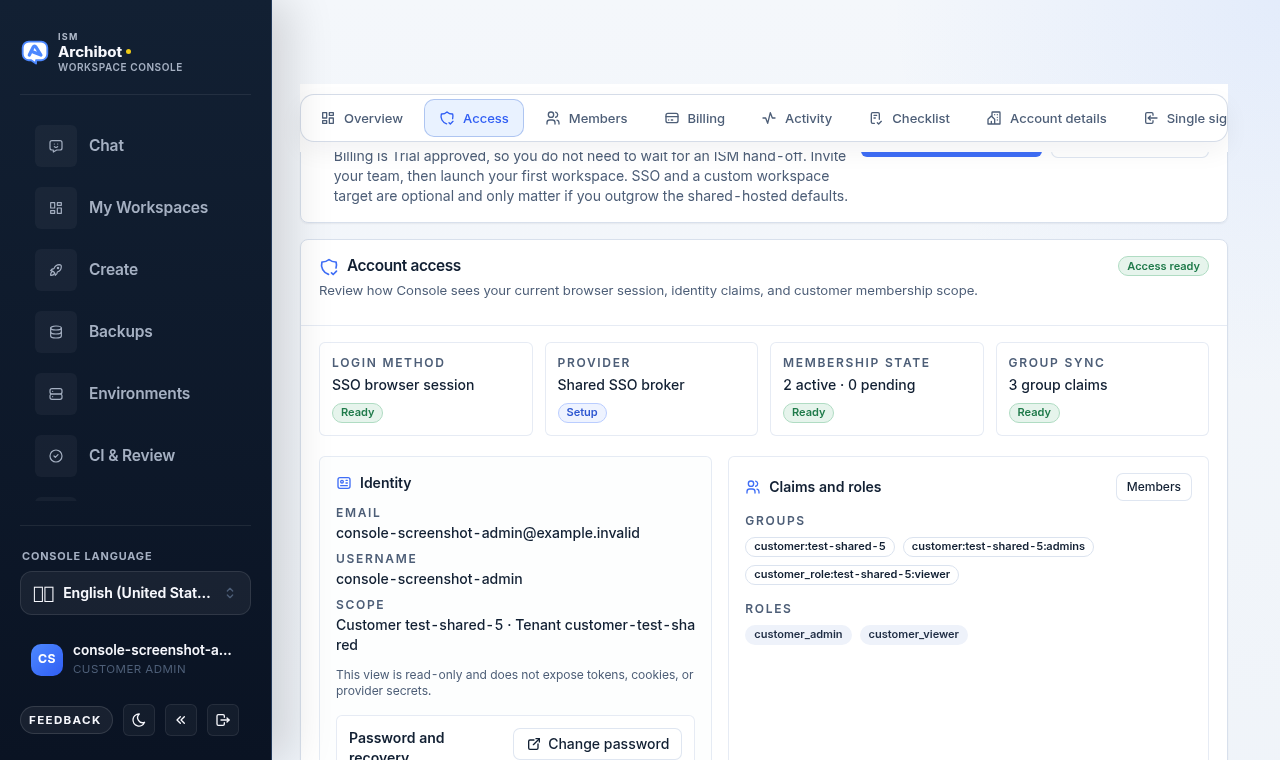Open the Account details tab

[x=1047, y=118]
